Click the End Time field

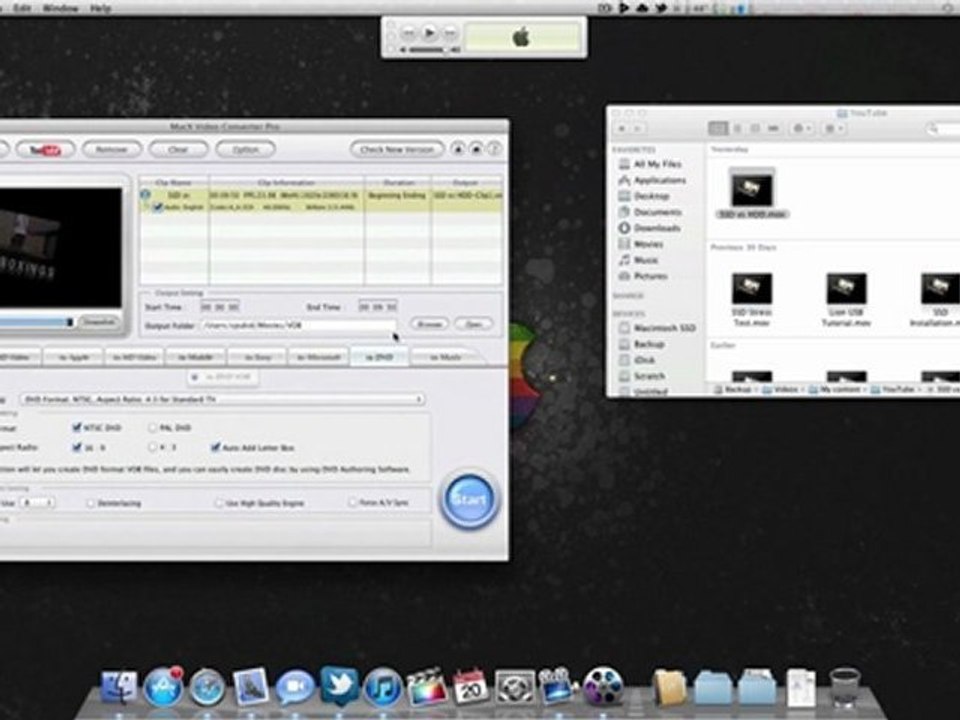tap(378, 306)
